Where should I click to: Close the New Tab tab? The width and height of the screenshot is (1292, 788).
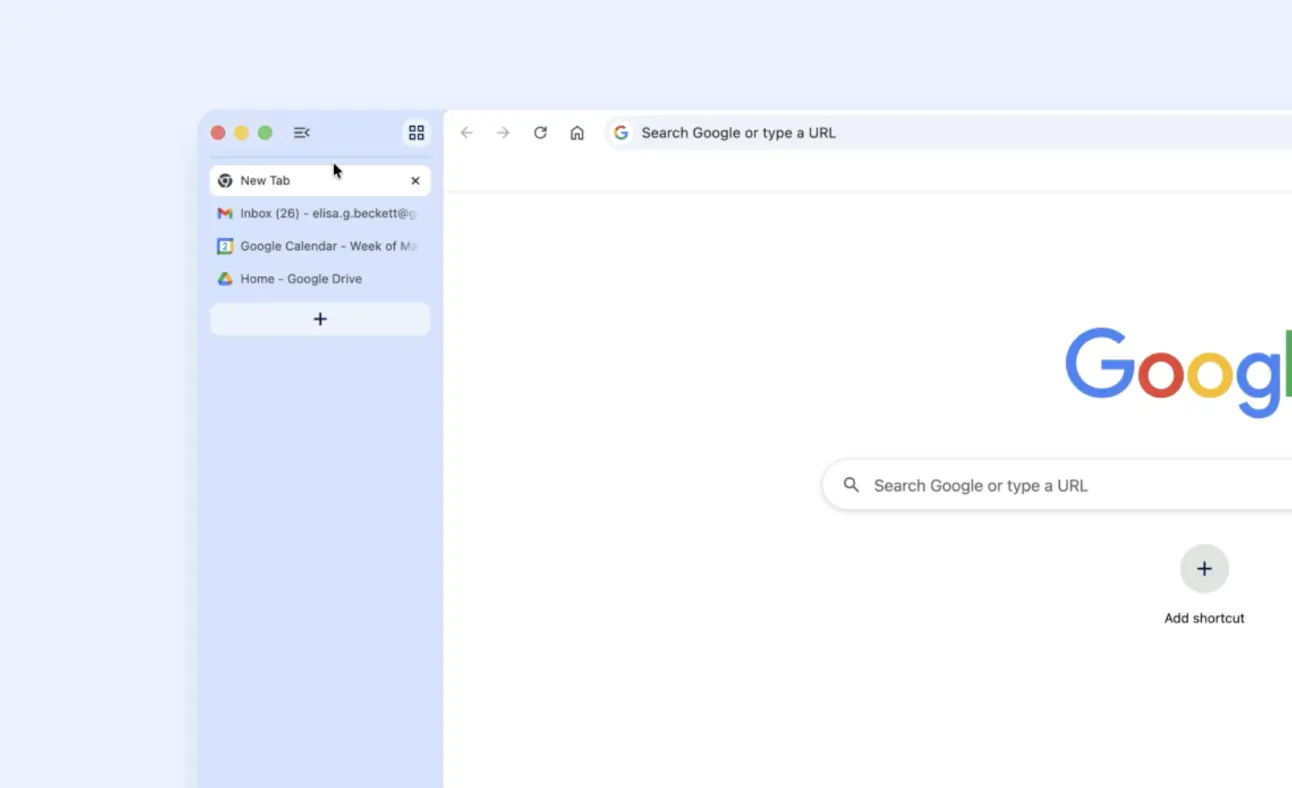(415, 181)
